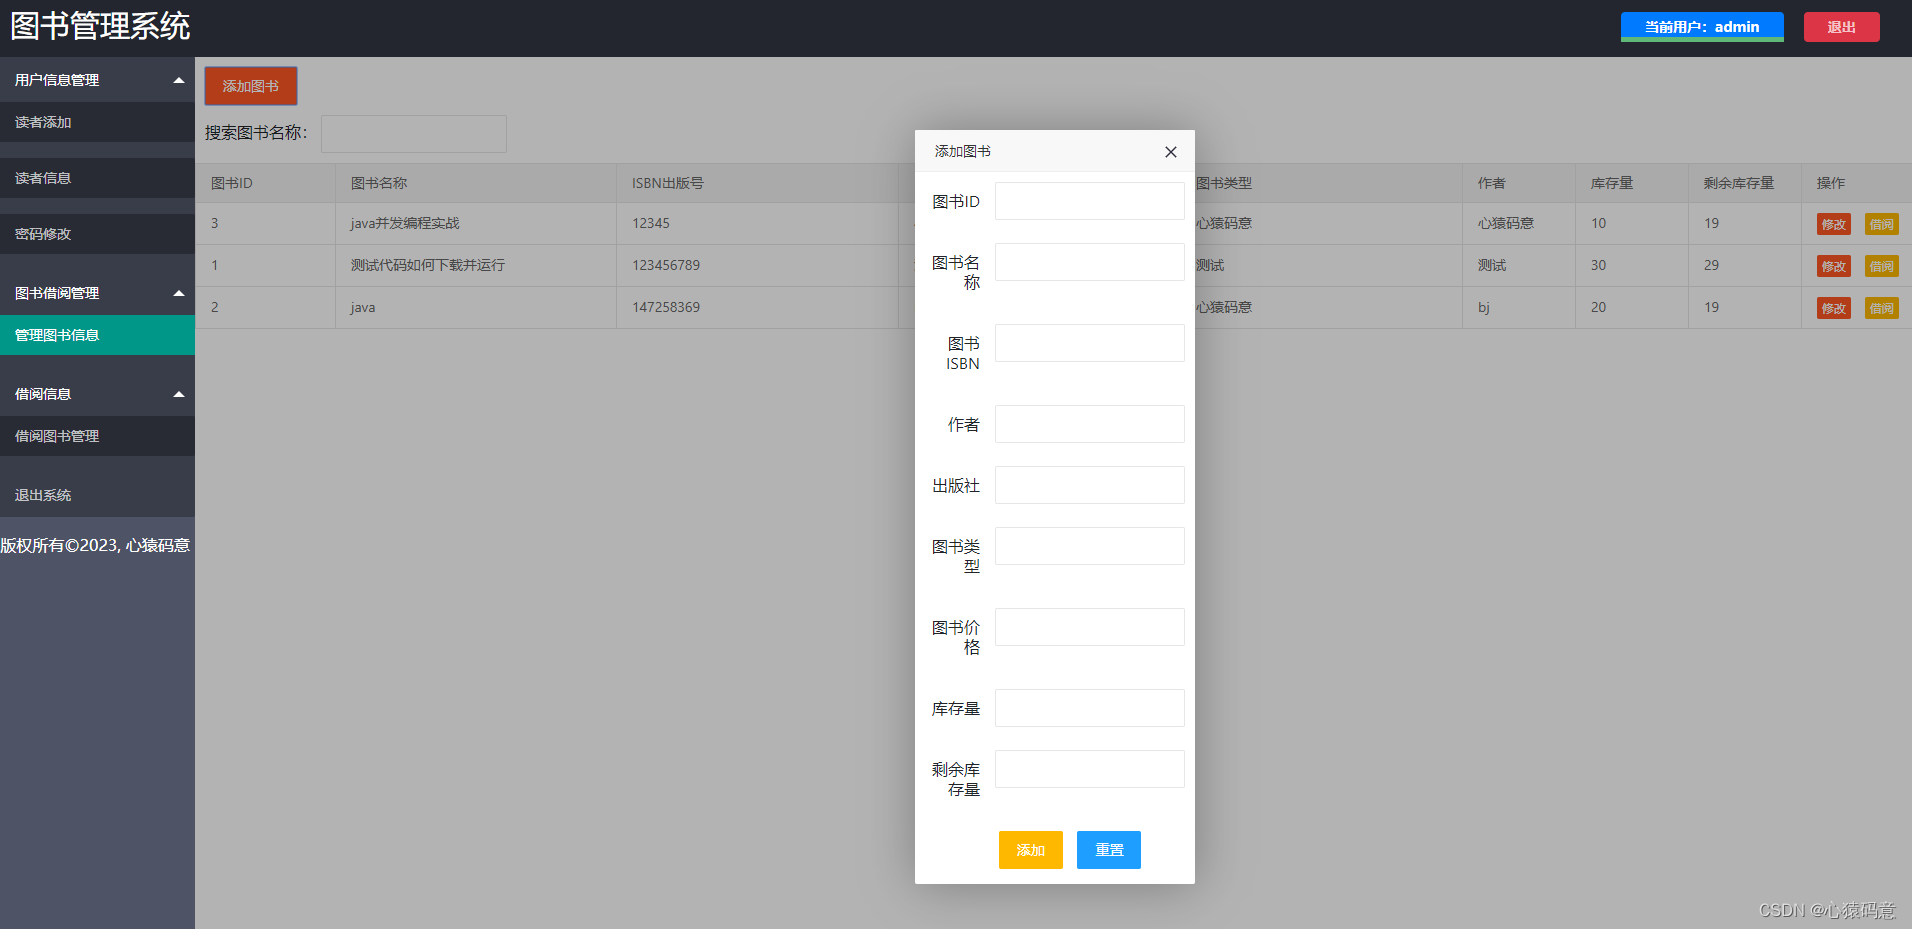1912x929 pixels.
Task: Click the 添加图书 button
Action: pyautogui.click(x=251, y=86)
